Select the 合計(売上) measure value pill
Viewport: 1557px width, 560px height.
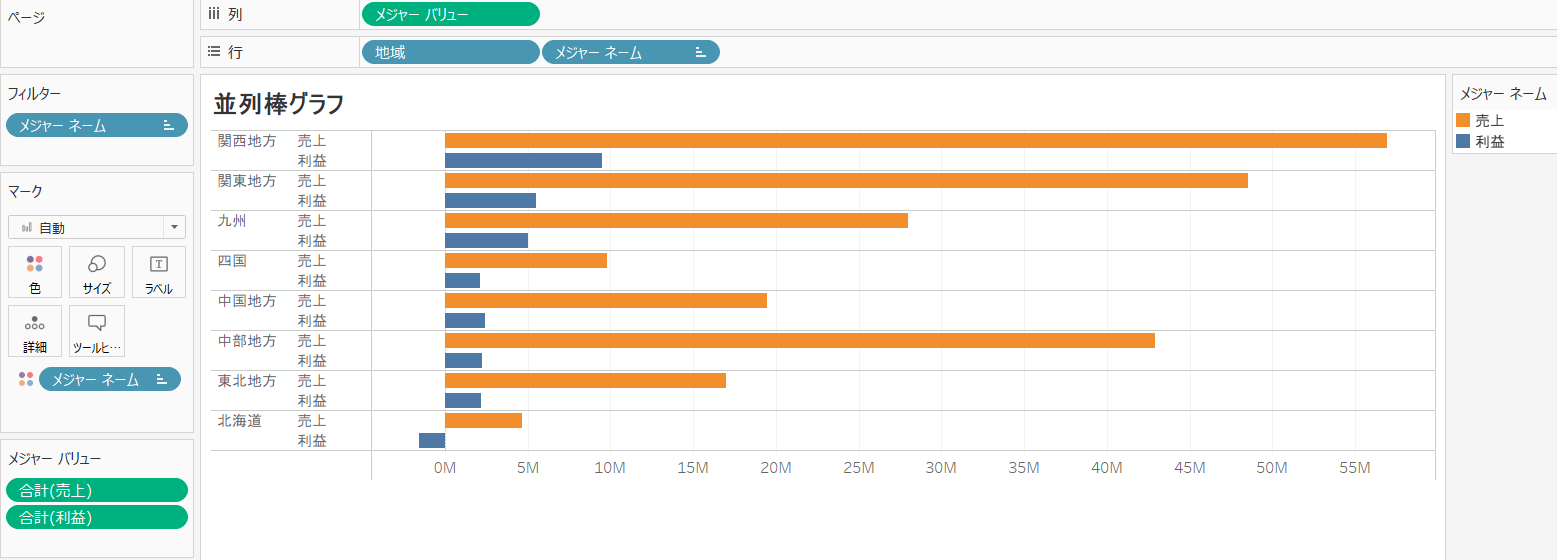[x=97, y=490]
